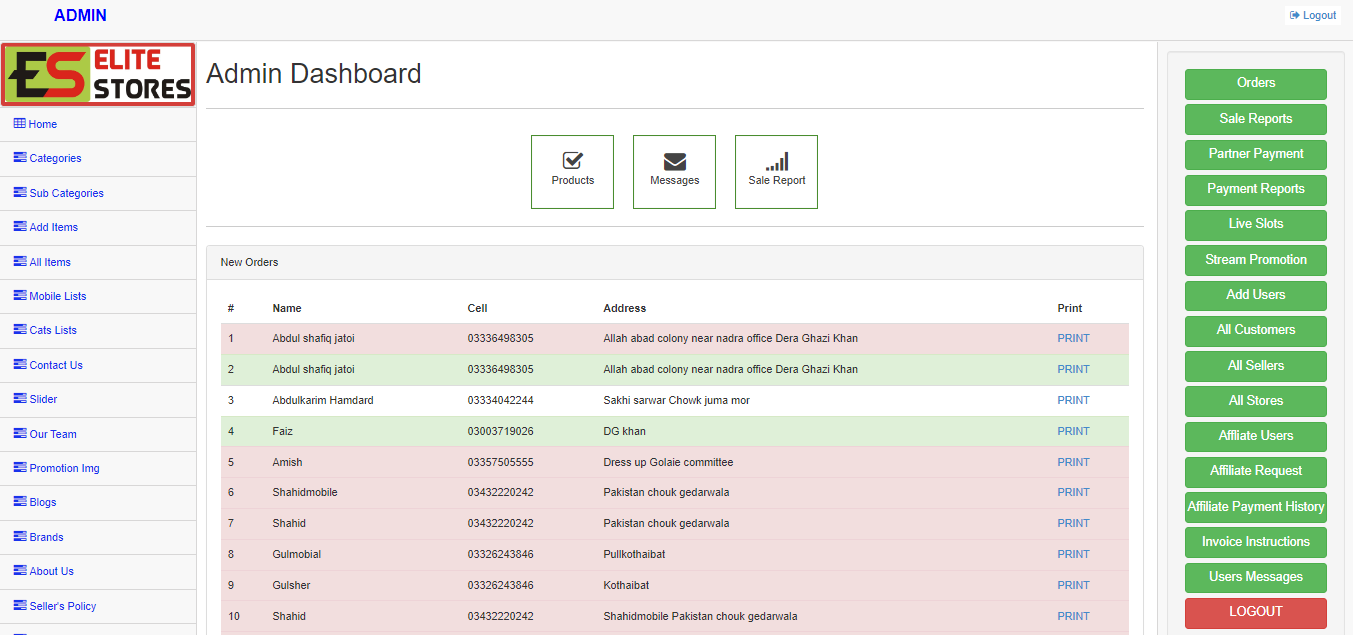Click the Products checkmark icon tile
The height and width of the screenshot is (635, 1353).
[572, 161]
